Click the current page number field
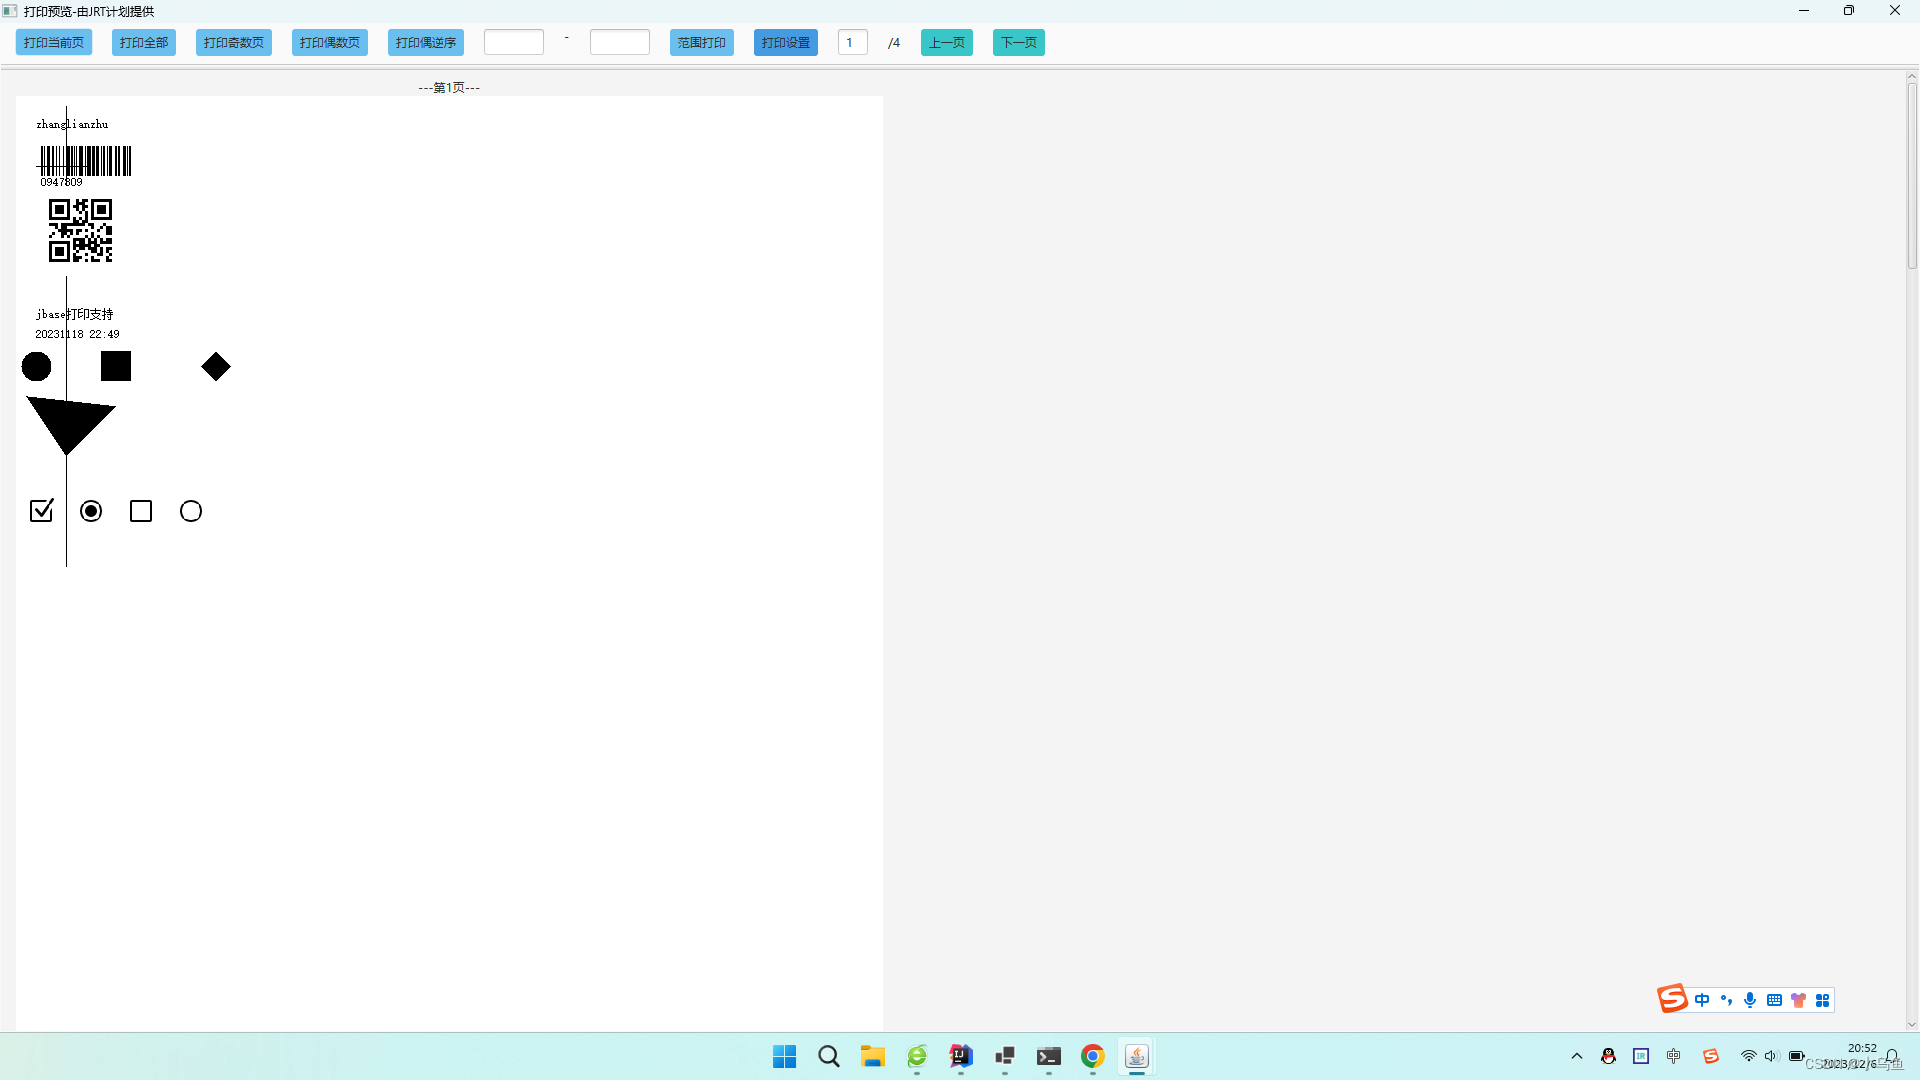 click(x=853, y=42)
